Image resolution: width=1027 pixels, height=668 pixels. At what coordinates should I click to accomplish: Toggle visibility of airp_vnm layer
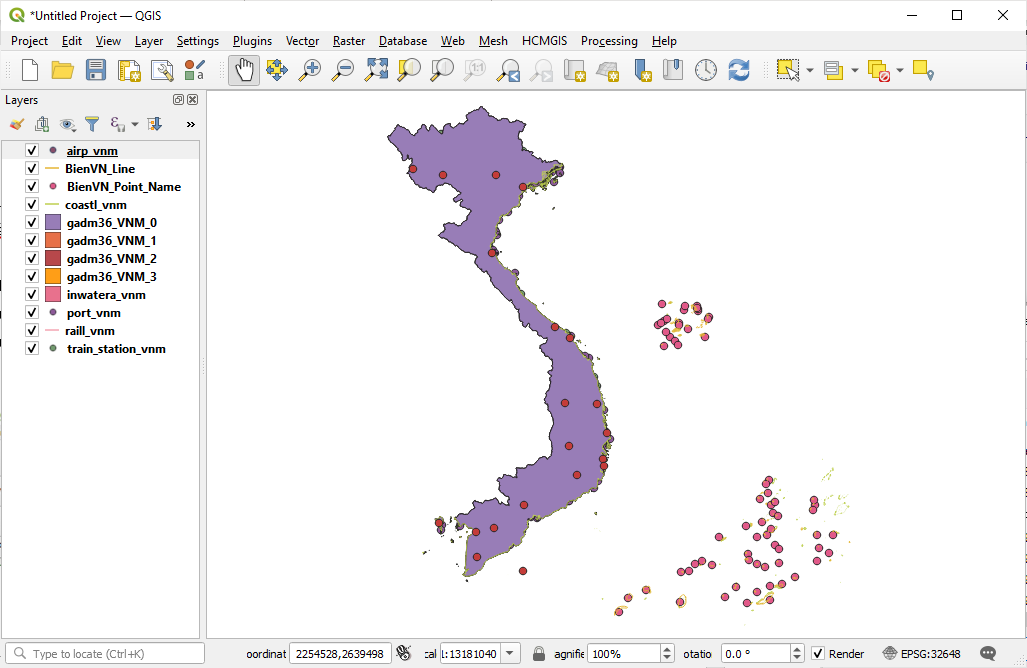(31, 150)
